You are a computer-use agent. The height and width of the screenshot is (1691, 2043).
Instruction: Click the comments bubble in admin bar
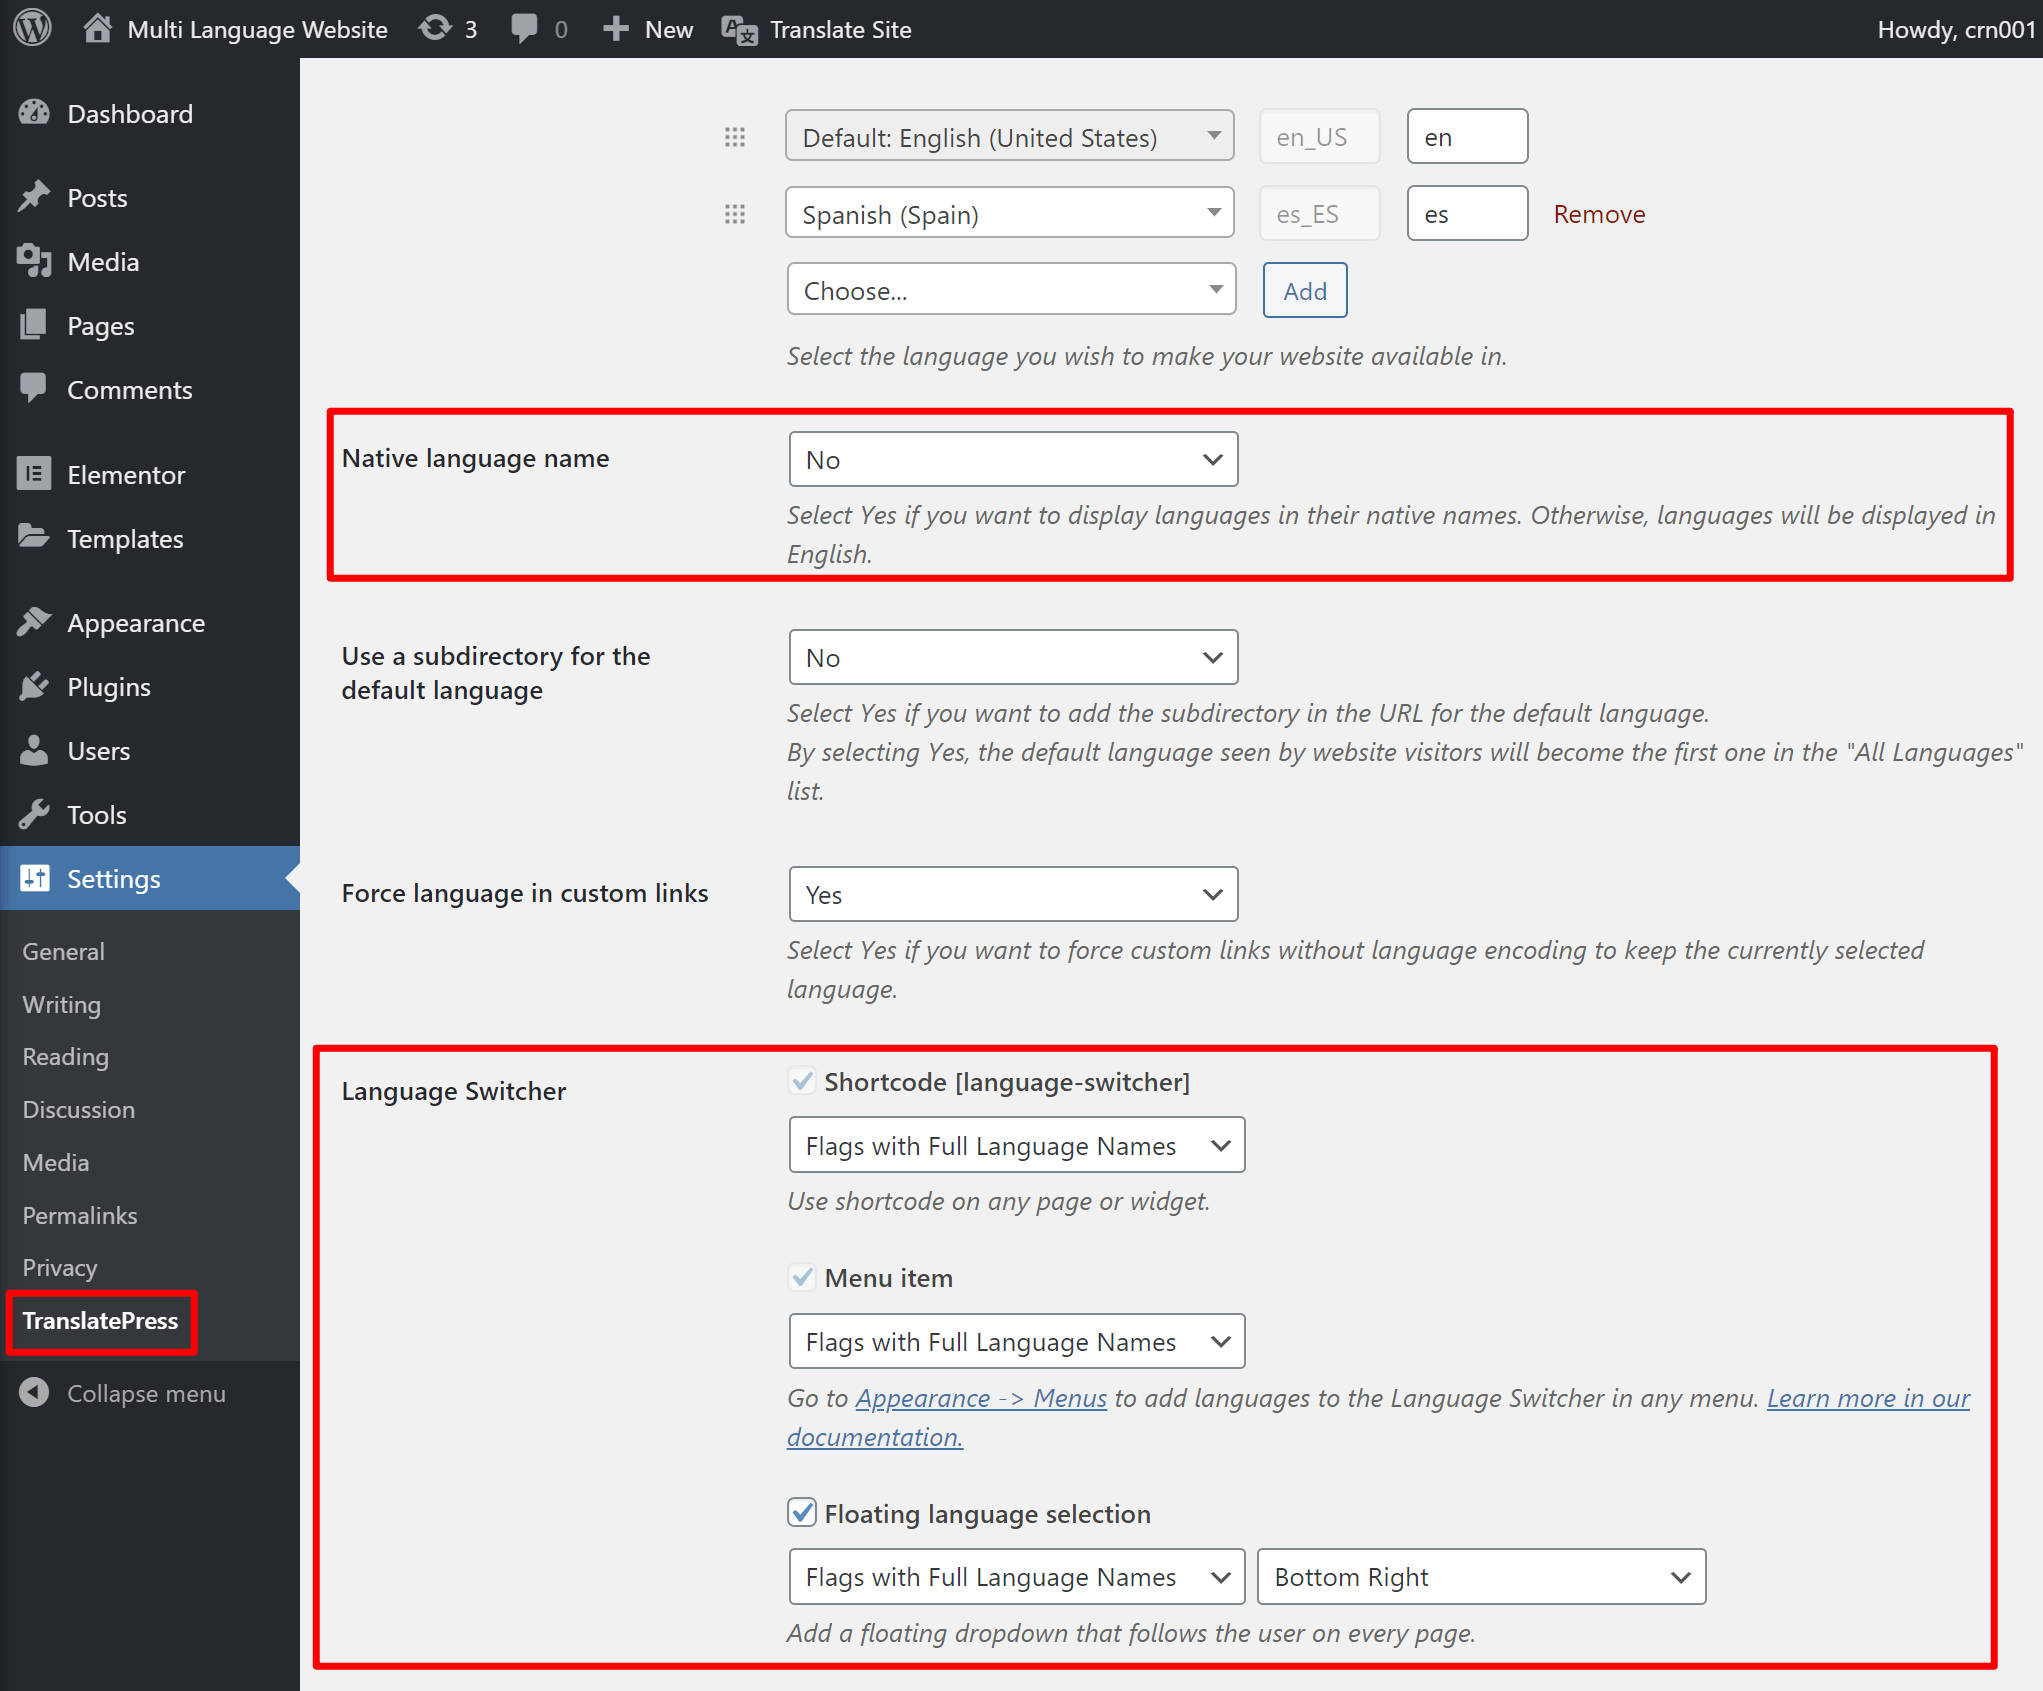pyautogui.click(x=524, y=28)
